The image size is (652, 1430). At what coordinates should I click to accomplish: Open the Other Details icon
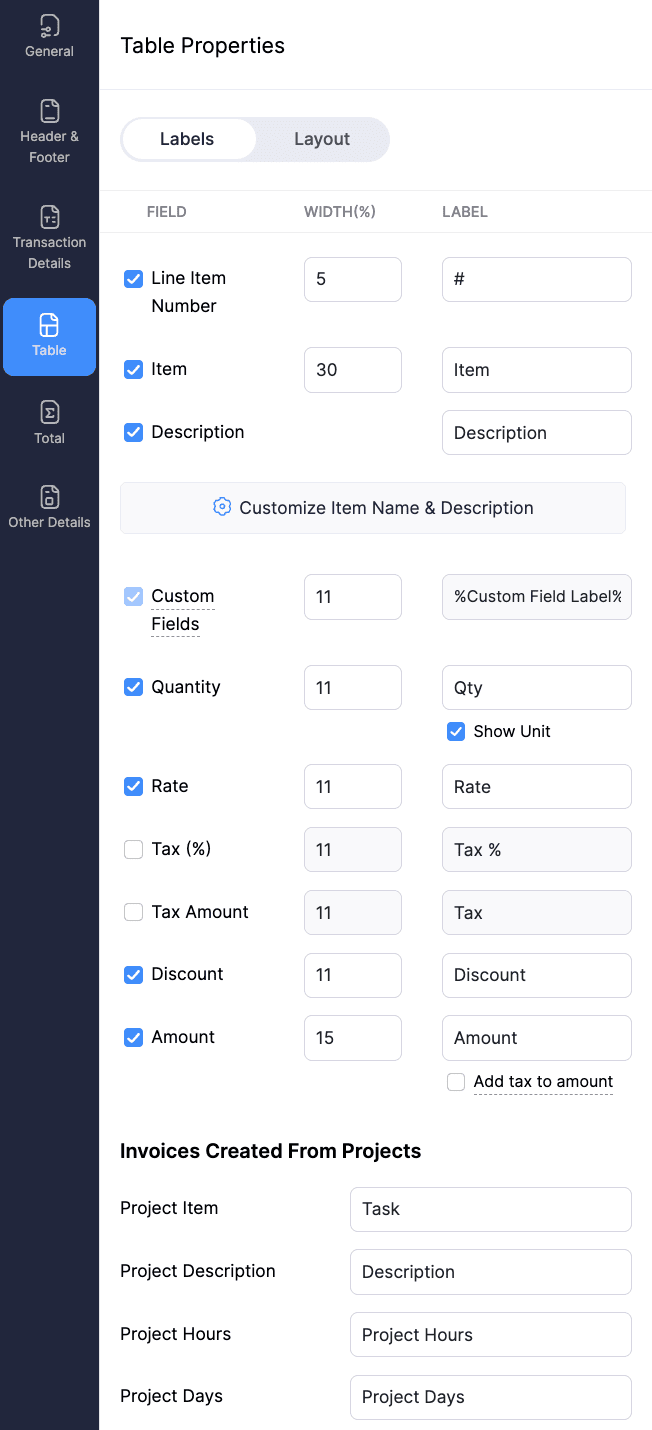49,497
